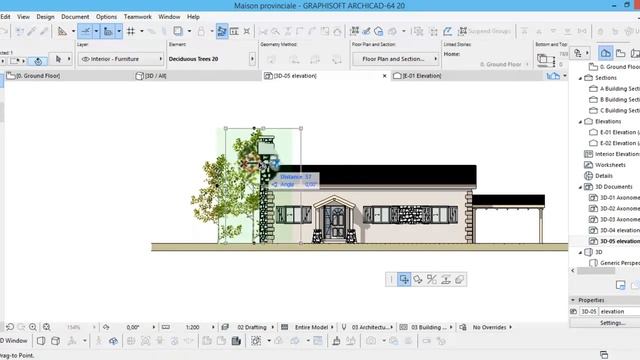Select the View Map navigator icon
This screenshot has width=640, height=360.
[x=620, y=53]
